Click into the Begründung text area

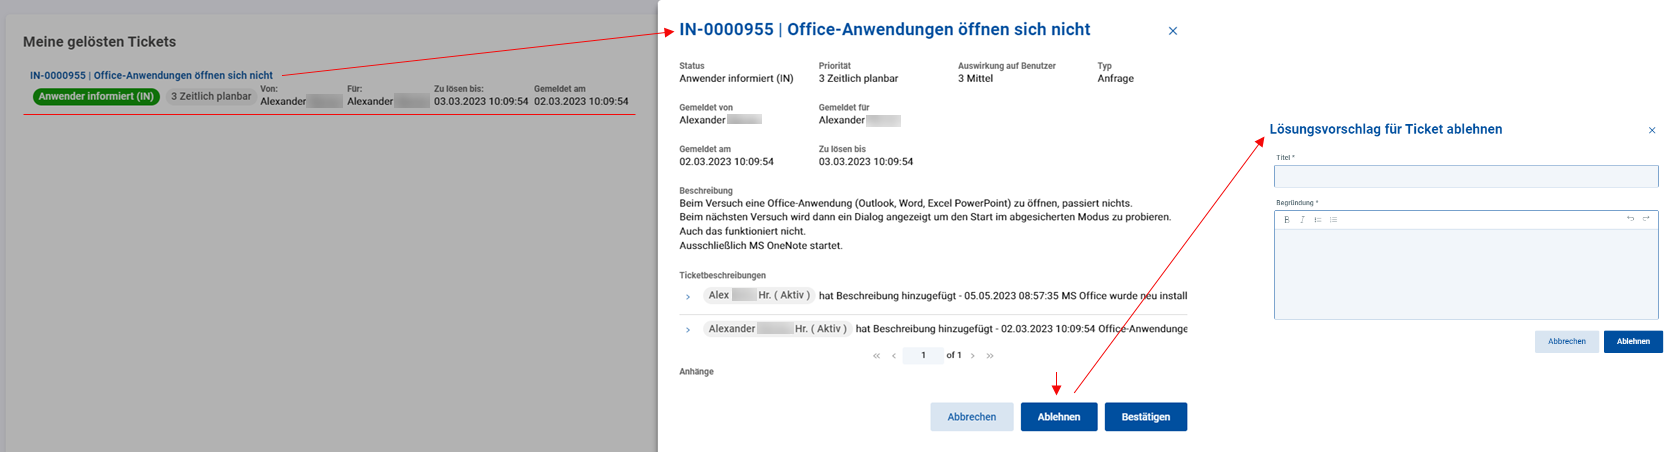click(x=1466, y=274)
